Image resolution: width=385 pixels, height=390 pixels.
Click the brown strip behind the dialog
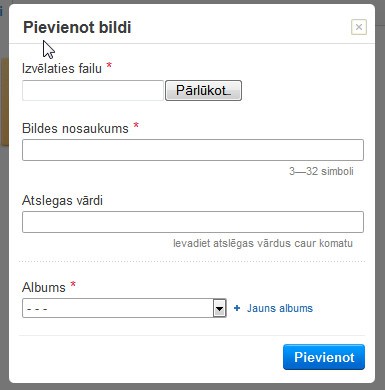(x=4, y=102)
